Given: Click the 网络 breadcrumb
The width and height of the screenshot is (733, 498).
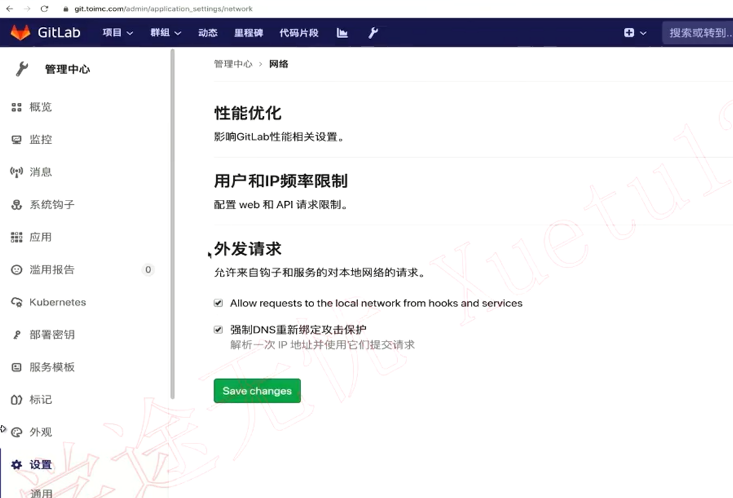Looking at the screenshot, I should pos(279,64).
